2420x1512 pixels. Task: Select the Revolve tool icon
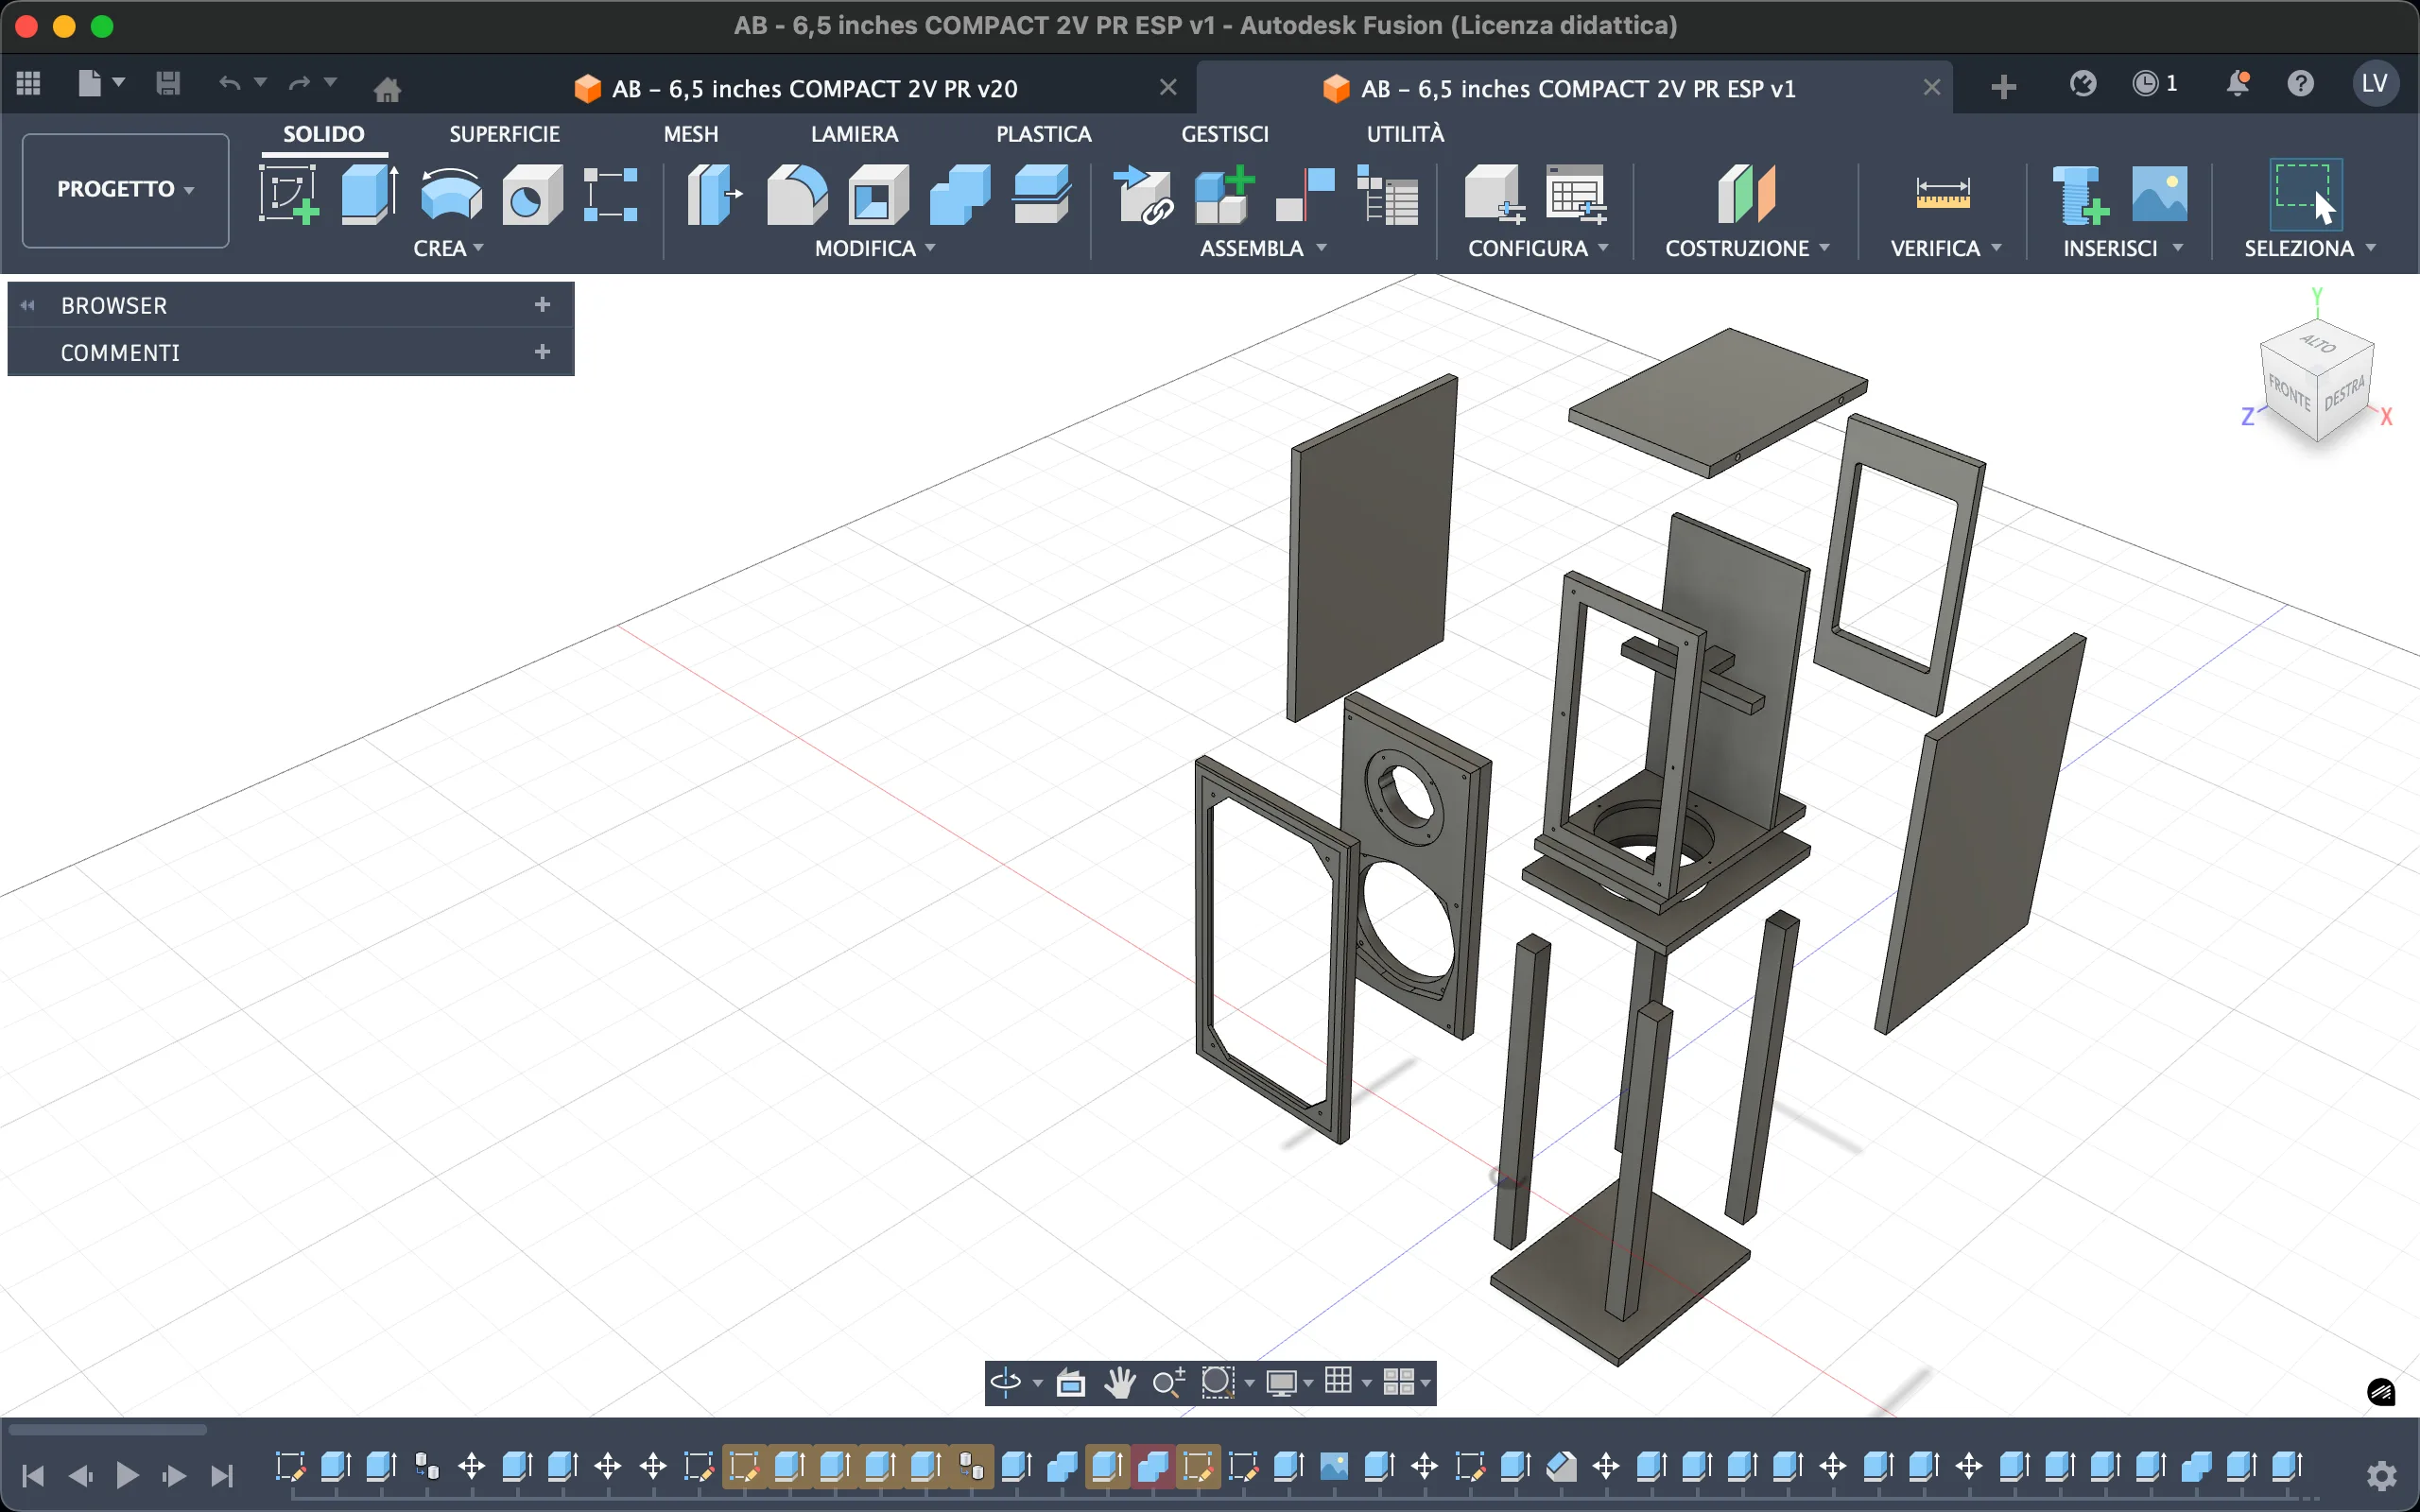tap(450, 194)
